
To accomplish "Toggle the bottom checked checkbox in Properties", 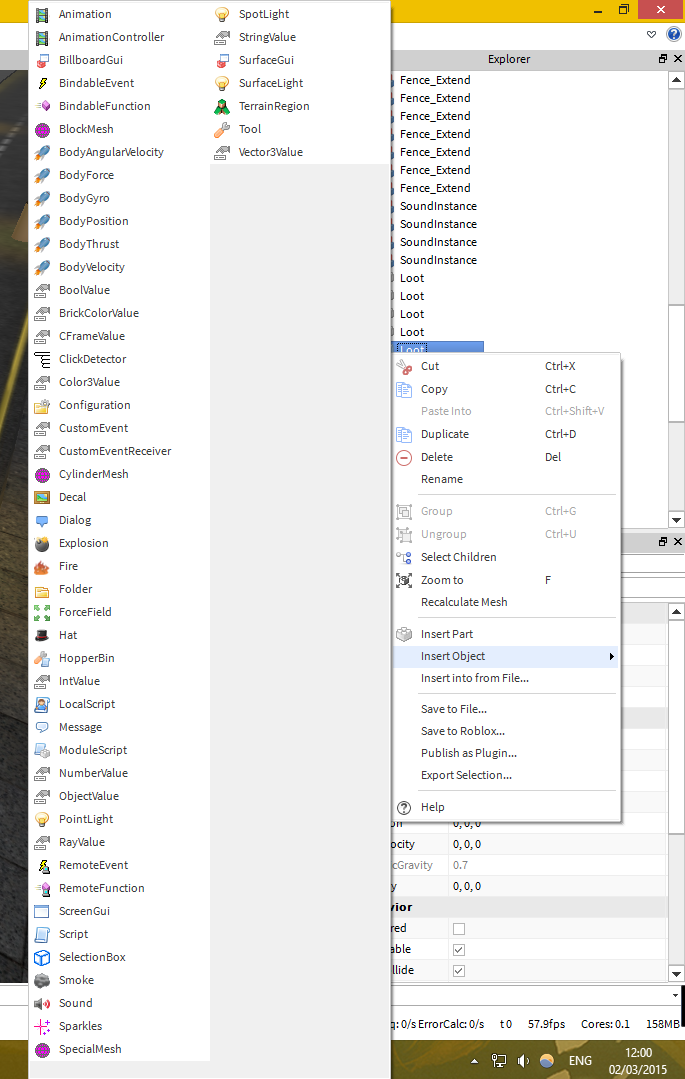I will click(459, 970).
